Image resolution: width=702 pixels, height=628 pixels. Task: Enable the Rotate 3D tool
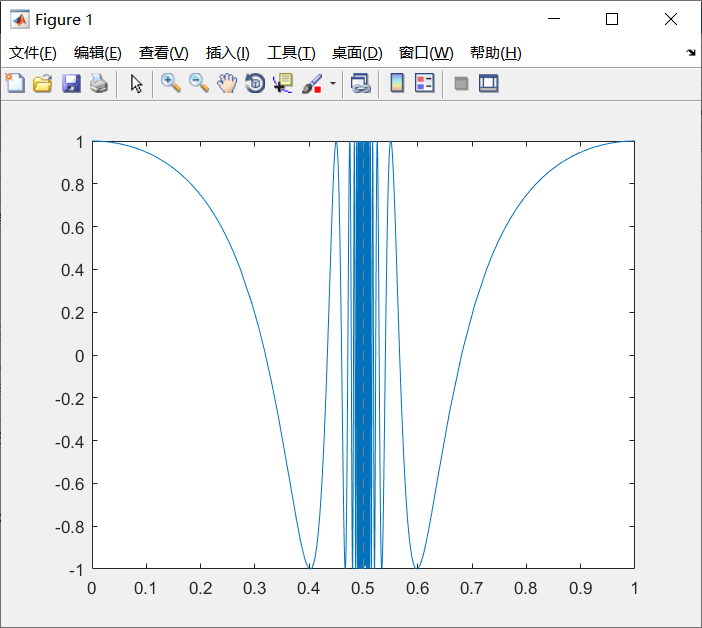[255, 83]
